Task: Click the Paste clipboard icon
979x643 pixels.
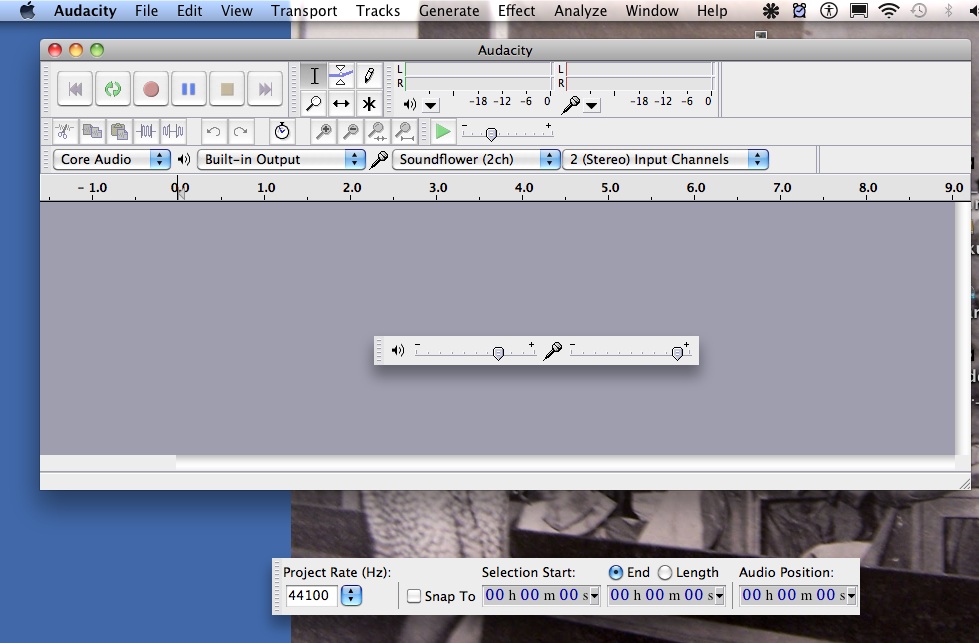Action: tap(119, 131)
